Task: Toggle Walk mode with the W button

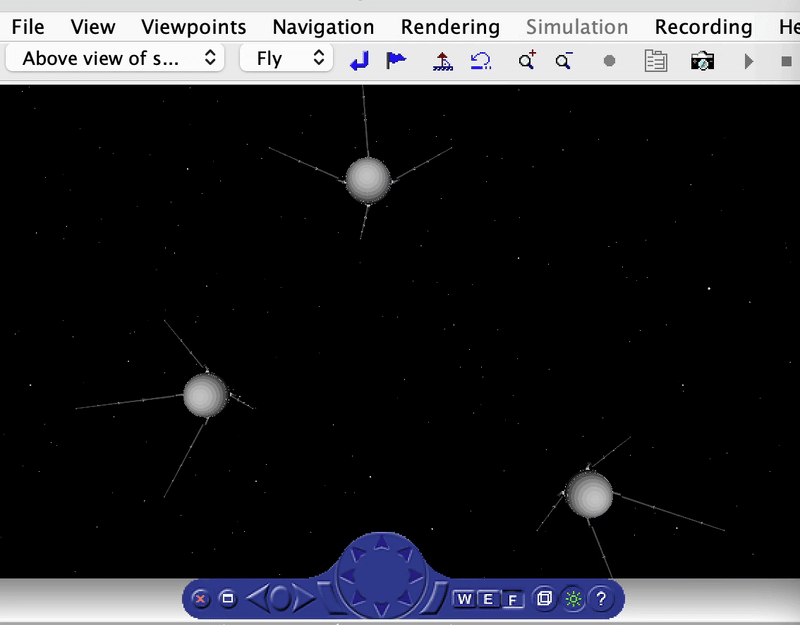Action: tap(465, 599)
